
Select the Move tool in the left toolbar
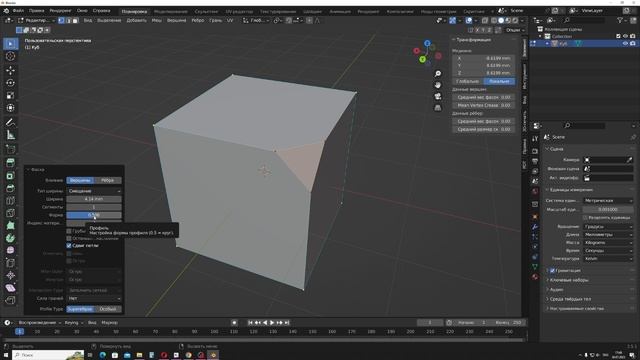(x=11, y=70)
